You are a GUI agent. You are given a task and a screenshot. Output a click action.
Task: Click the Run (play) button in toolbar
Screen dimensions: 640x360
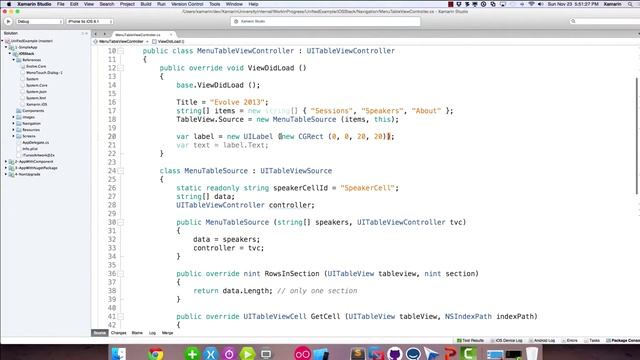point(8,21)
